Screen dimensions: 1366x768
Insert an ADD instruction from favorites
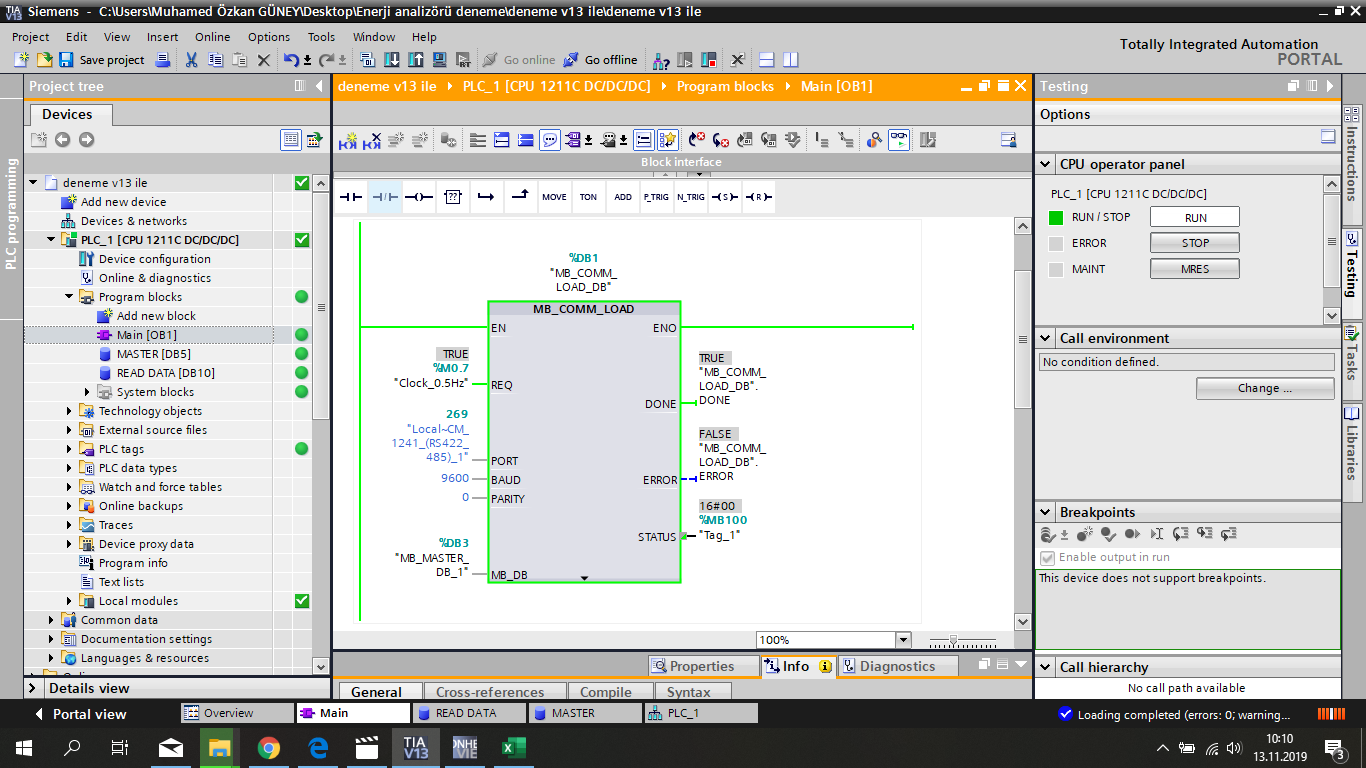623,197
